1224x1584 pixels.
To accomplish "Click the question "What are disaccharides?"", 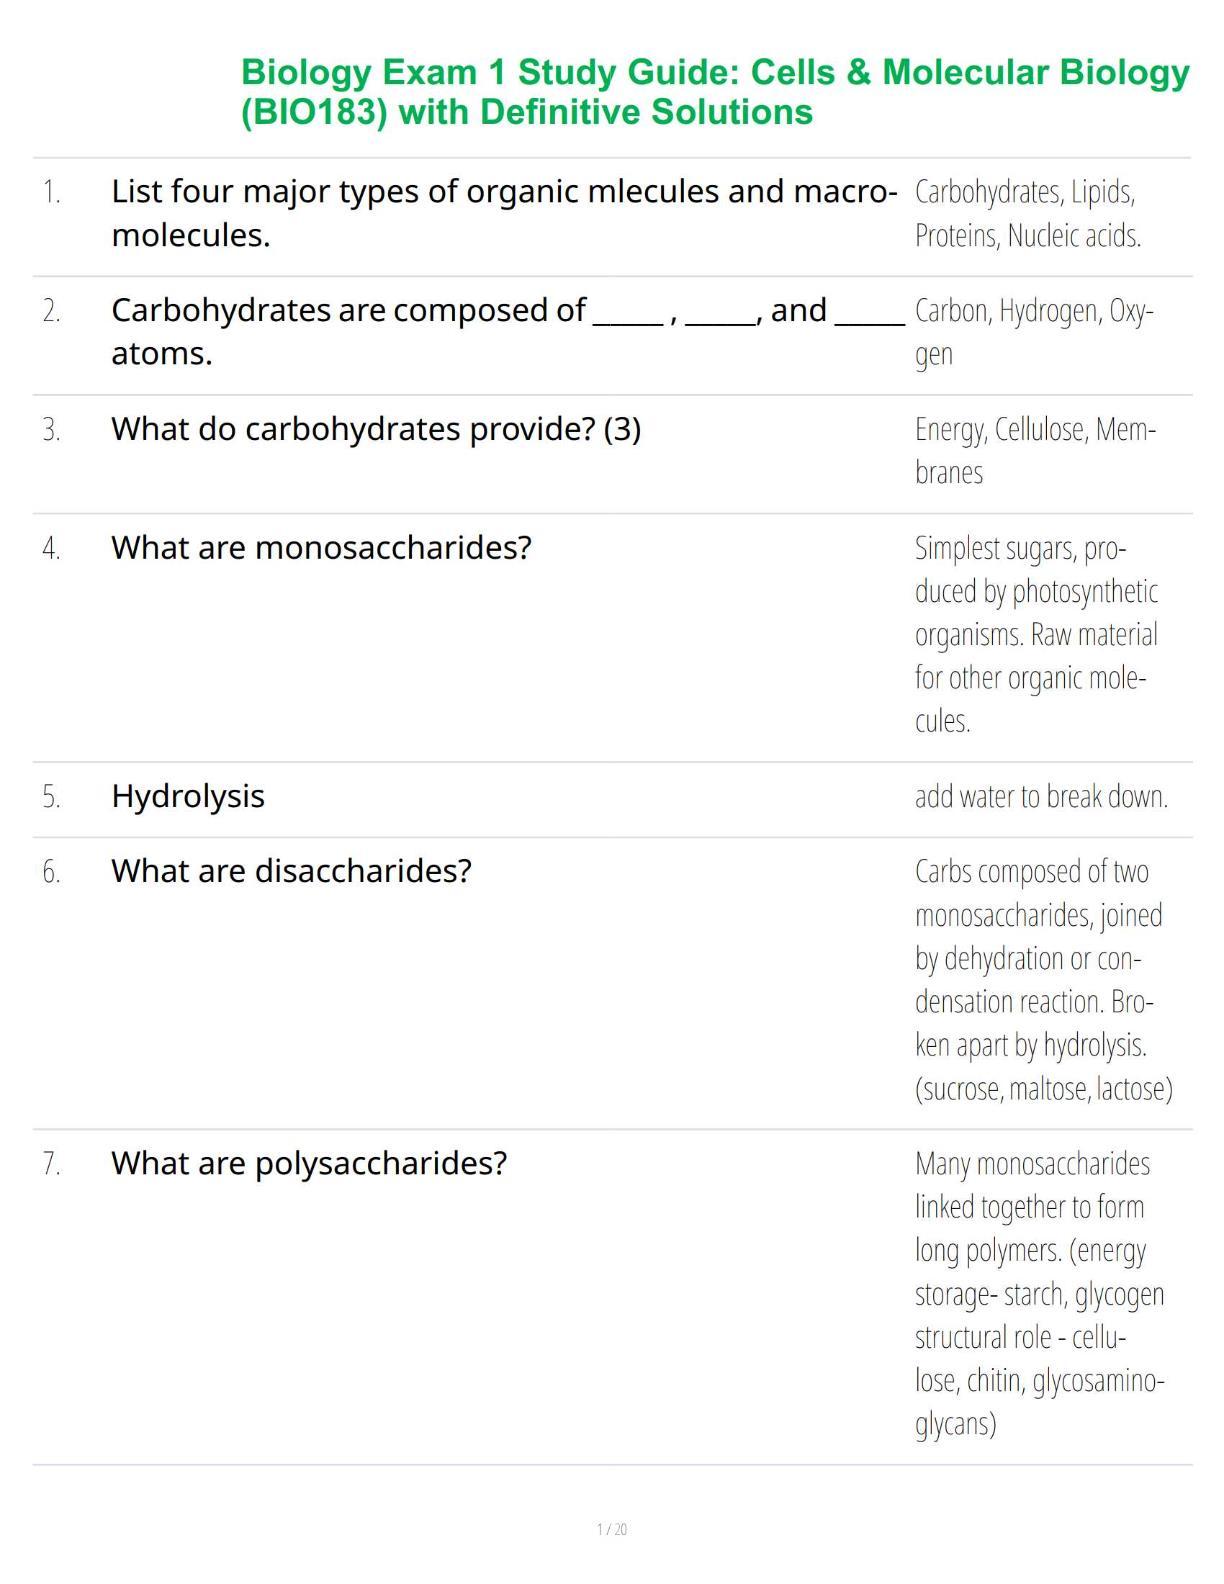I will (291, 871).
